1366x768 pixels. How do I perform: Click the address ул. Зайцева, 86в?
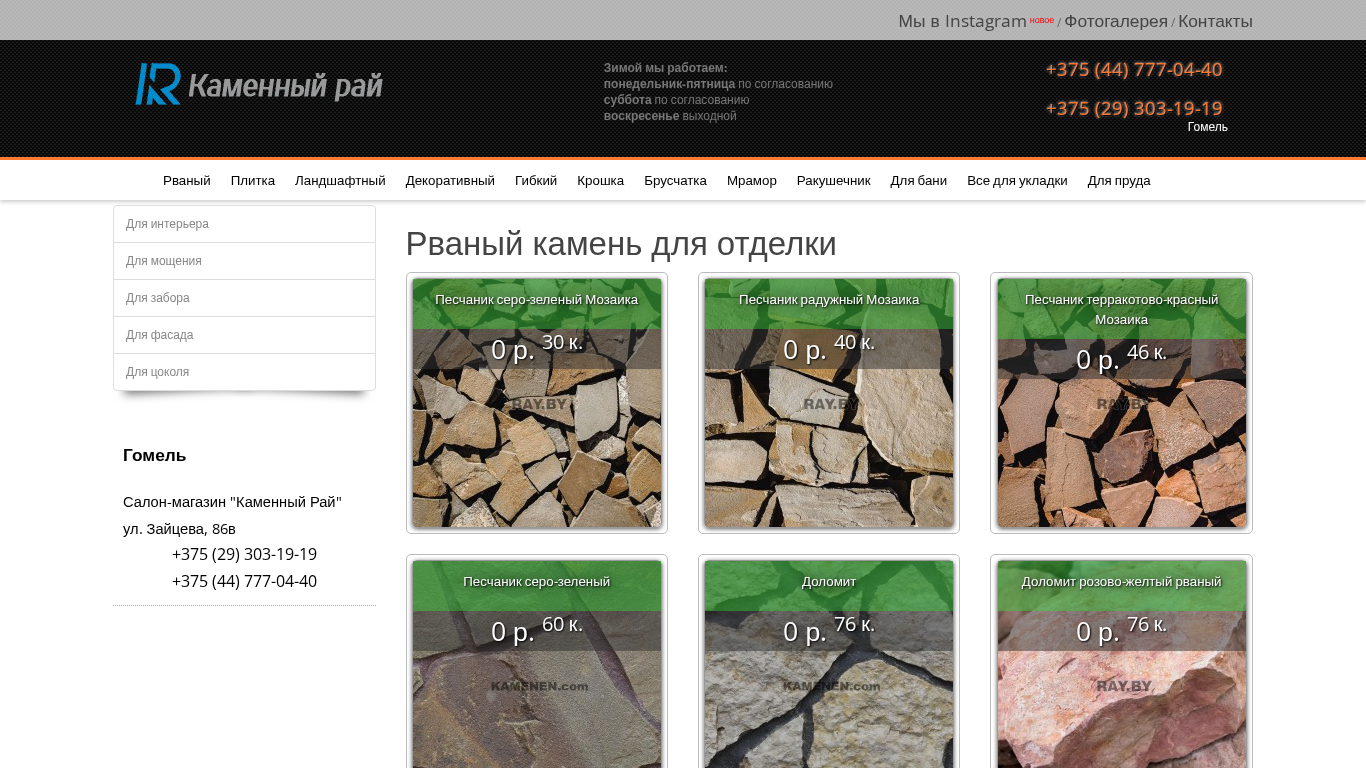click(x=179, y=528)
